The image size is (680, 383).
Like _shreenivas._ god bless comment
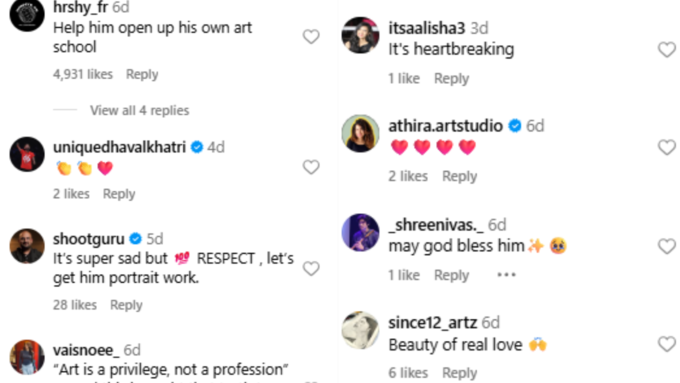[x=667, y=246]
